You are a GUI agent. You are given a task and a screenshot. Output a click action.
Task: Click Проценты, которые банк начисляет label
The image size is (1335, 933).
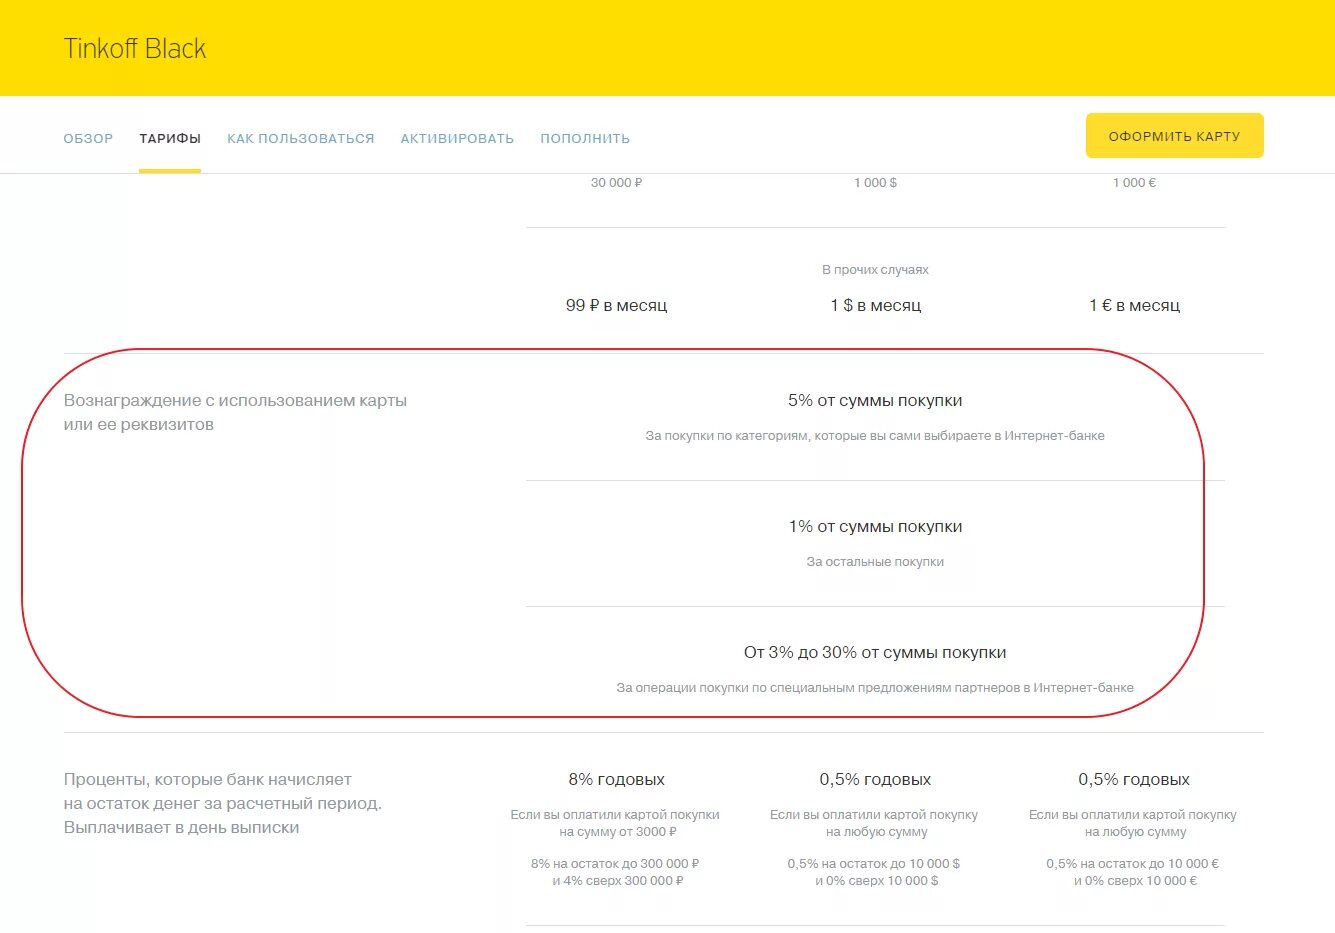(x=222, y=803)
